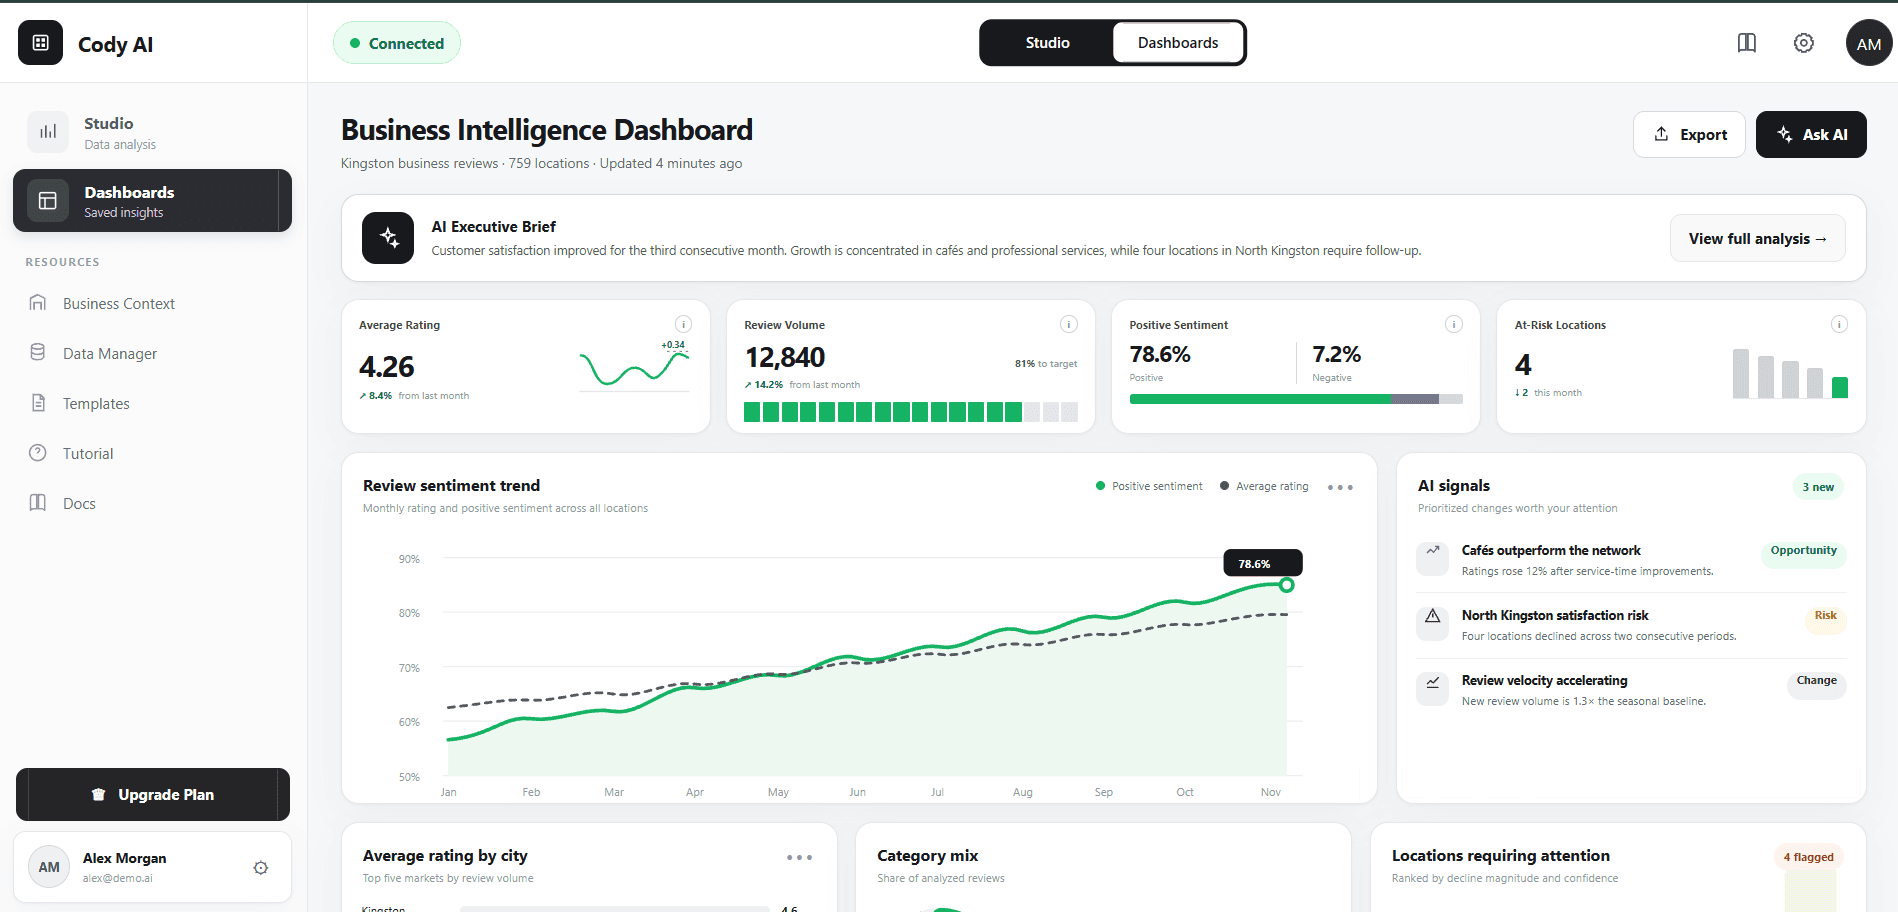The width and height of the screenshot is (1898, 912).
Task: Click the Data Manager database icon
Action: [x=38, y=353]
